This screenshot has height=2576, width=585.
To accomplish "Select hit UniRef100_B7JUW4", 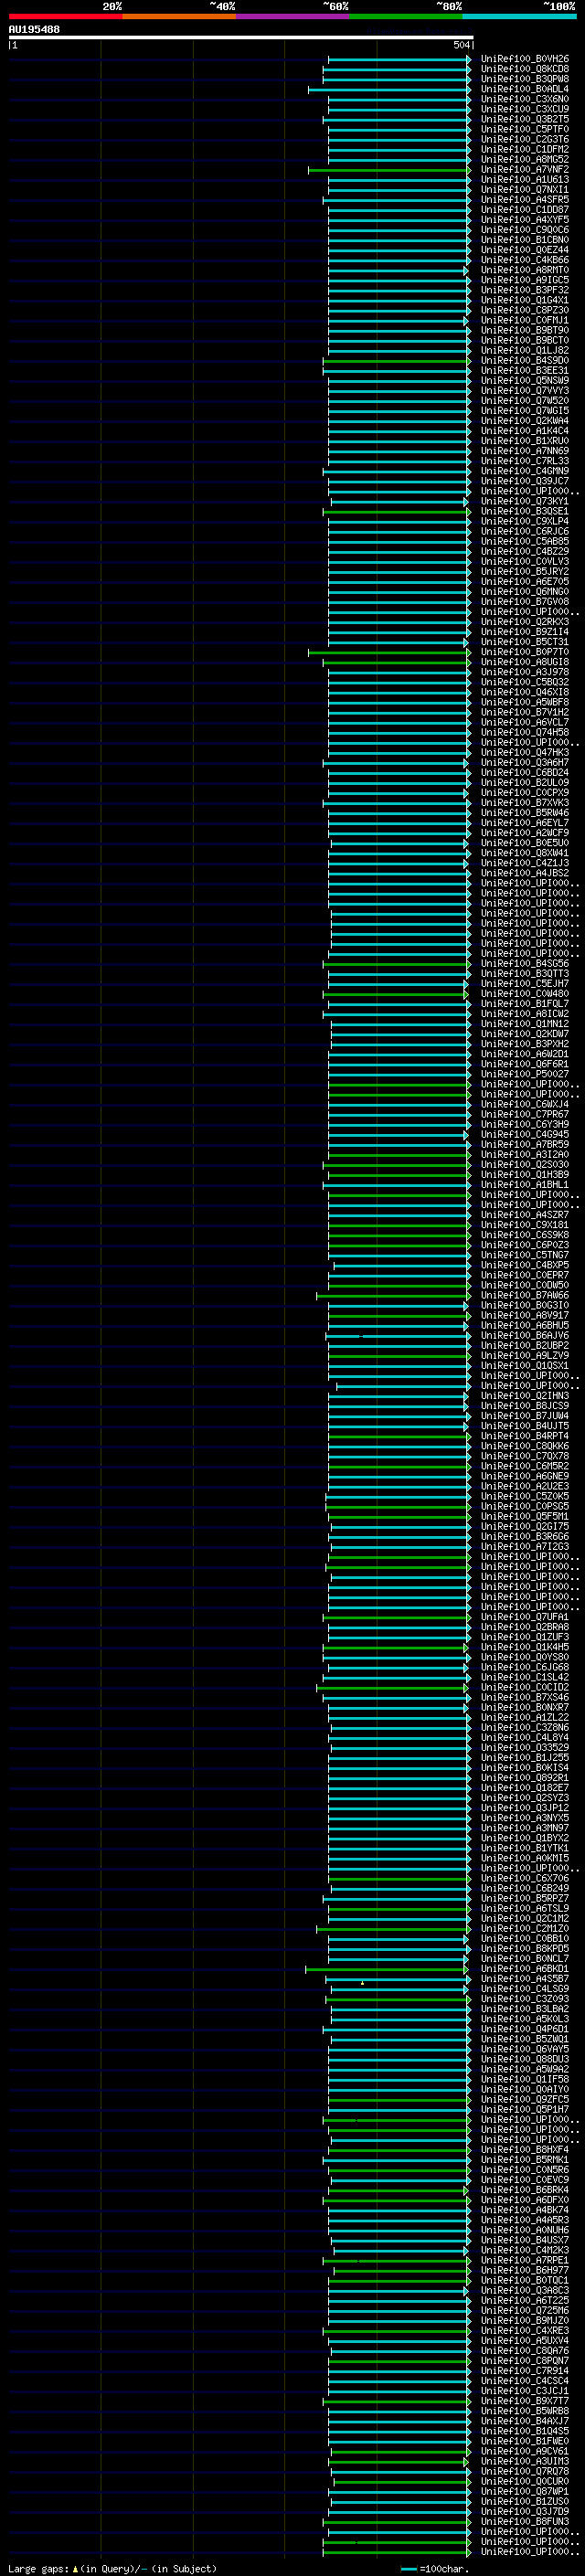I will click(524, 1416).
